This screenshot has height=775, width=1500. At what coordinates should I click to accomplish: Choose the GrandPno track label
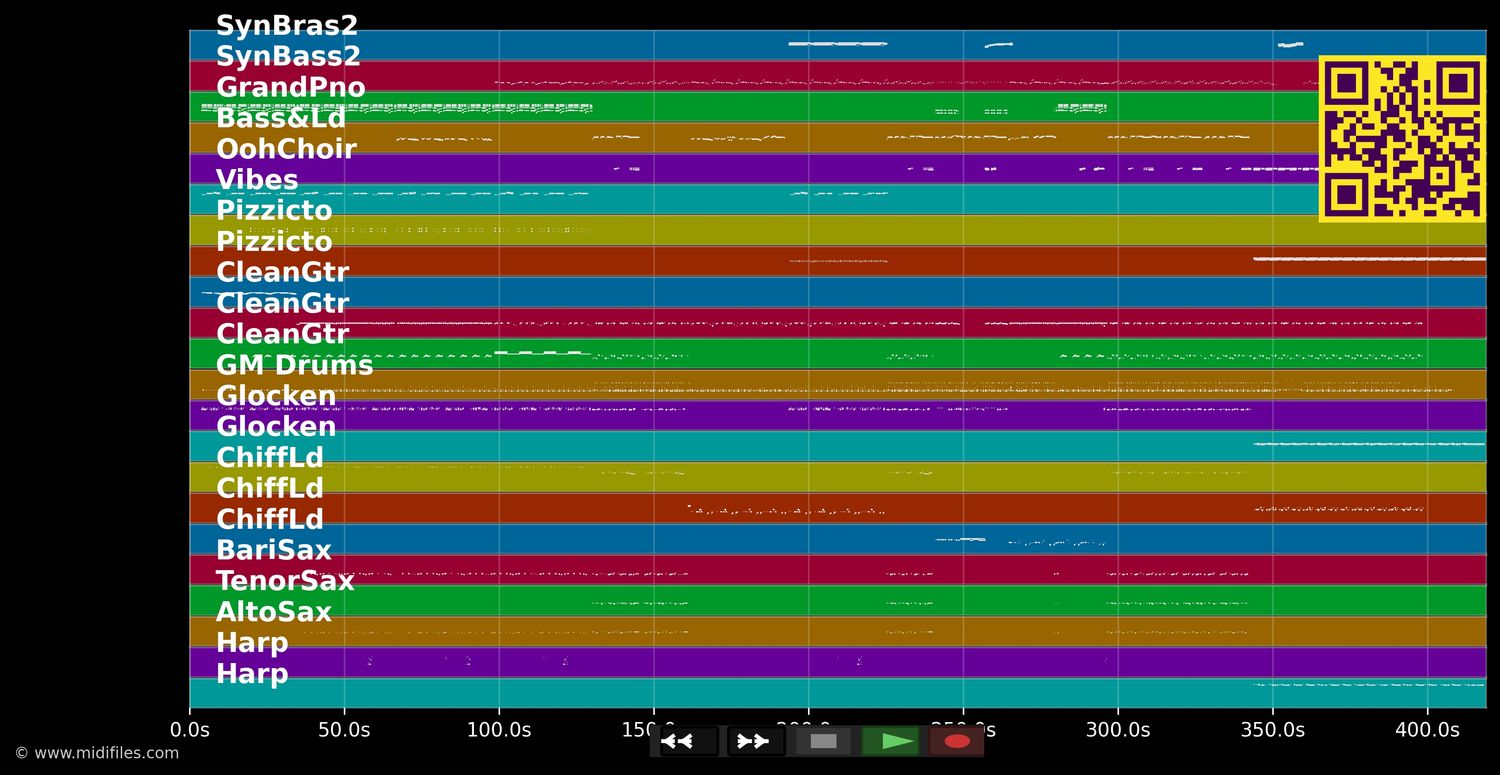[x=290, y=88]
